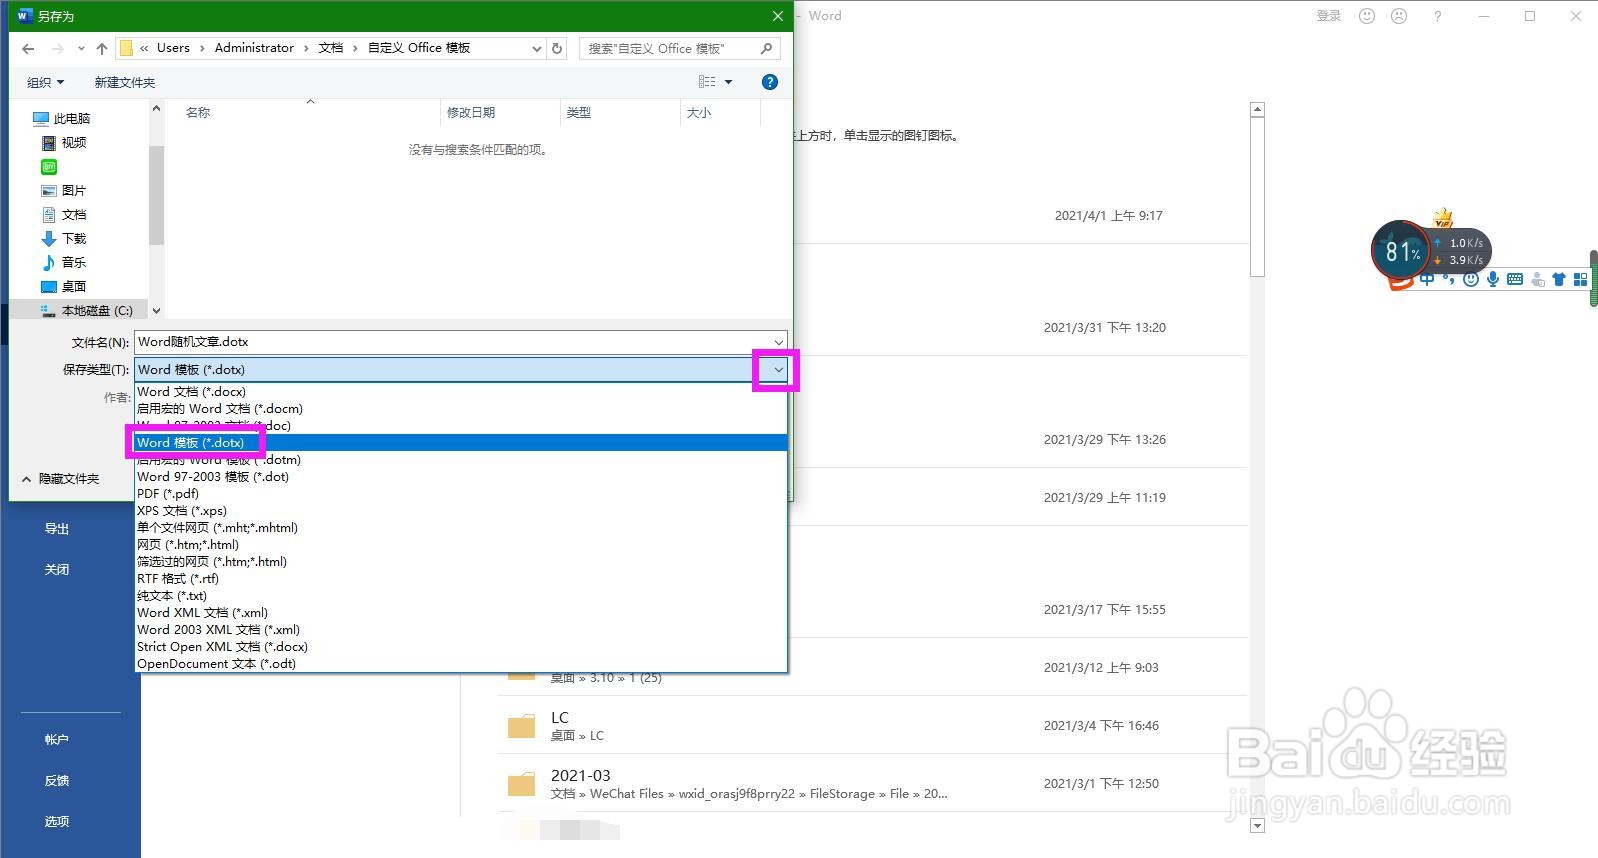Click the green iQIYI sidebar icon
Viewport: 1598px width, 858px height.
point(48,166)
